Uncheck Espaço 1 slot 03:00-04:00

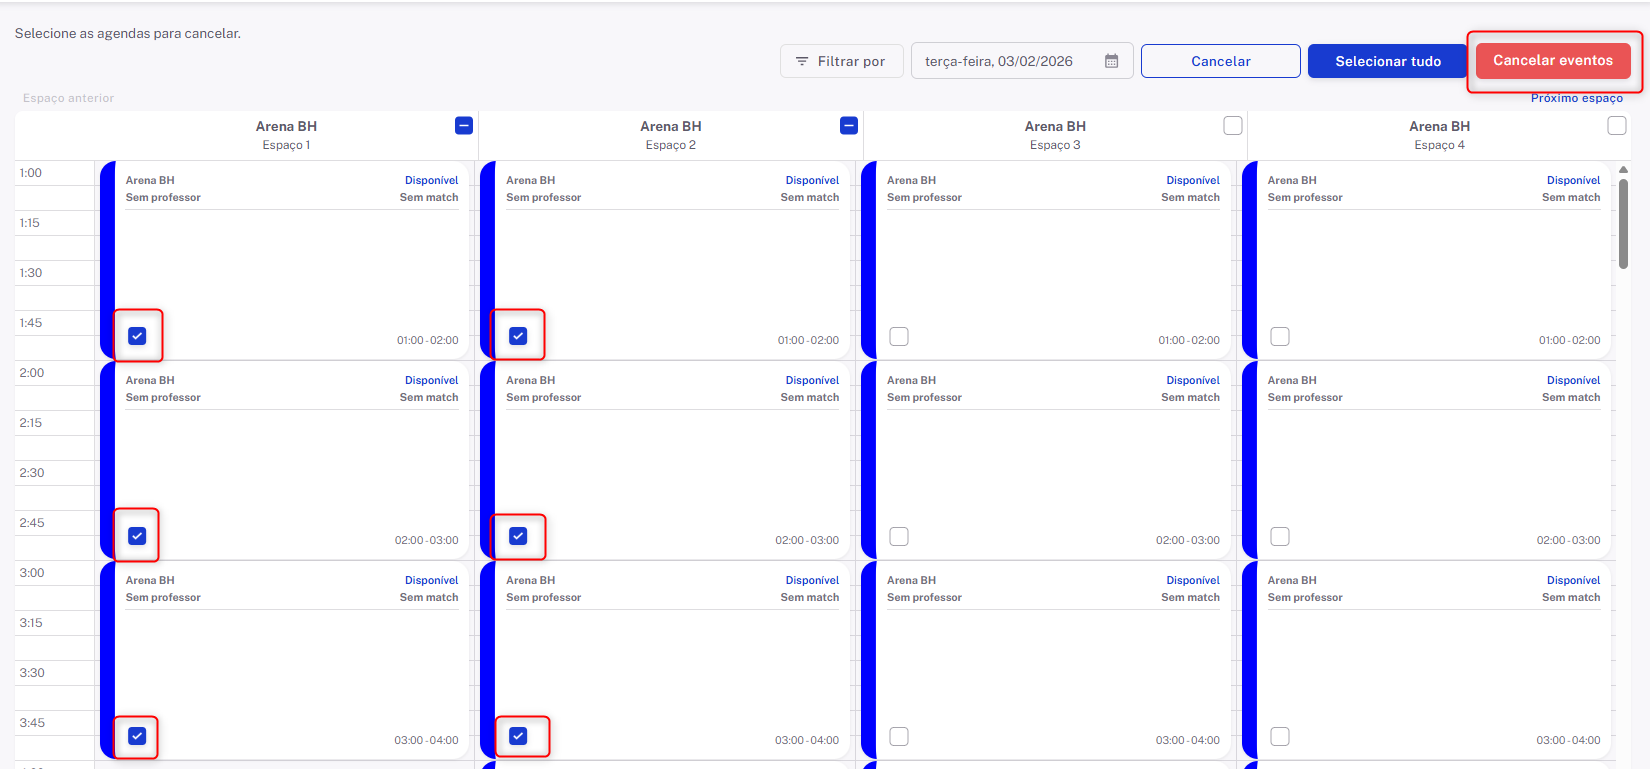(x=138, y=737)
